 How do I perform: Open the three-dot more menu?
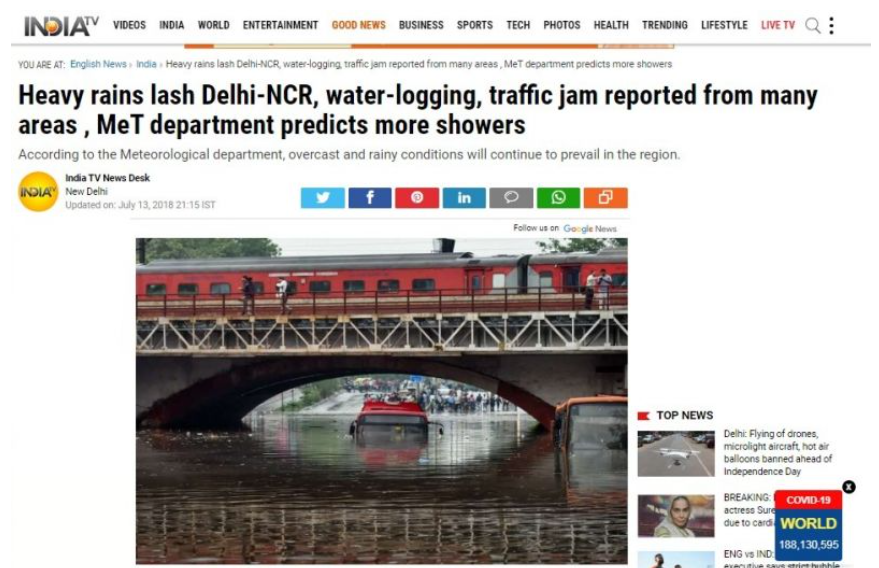pos(831,25)
